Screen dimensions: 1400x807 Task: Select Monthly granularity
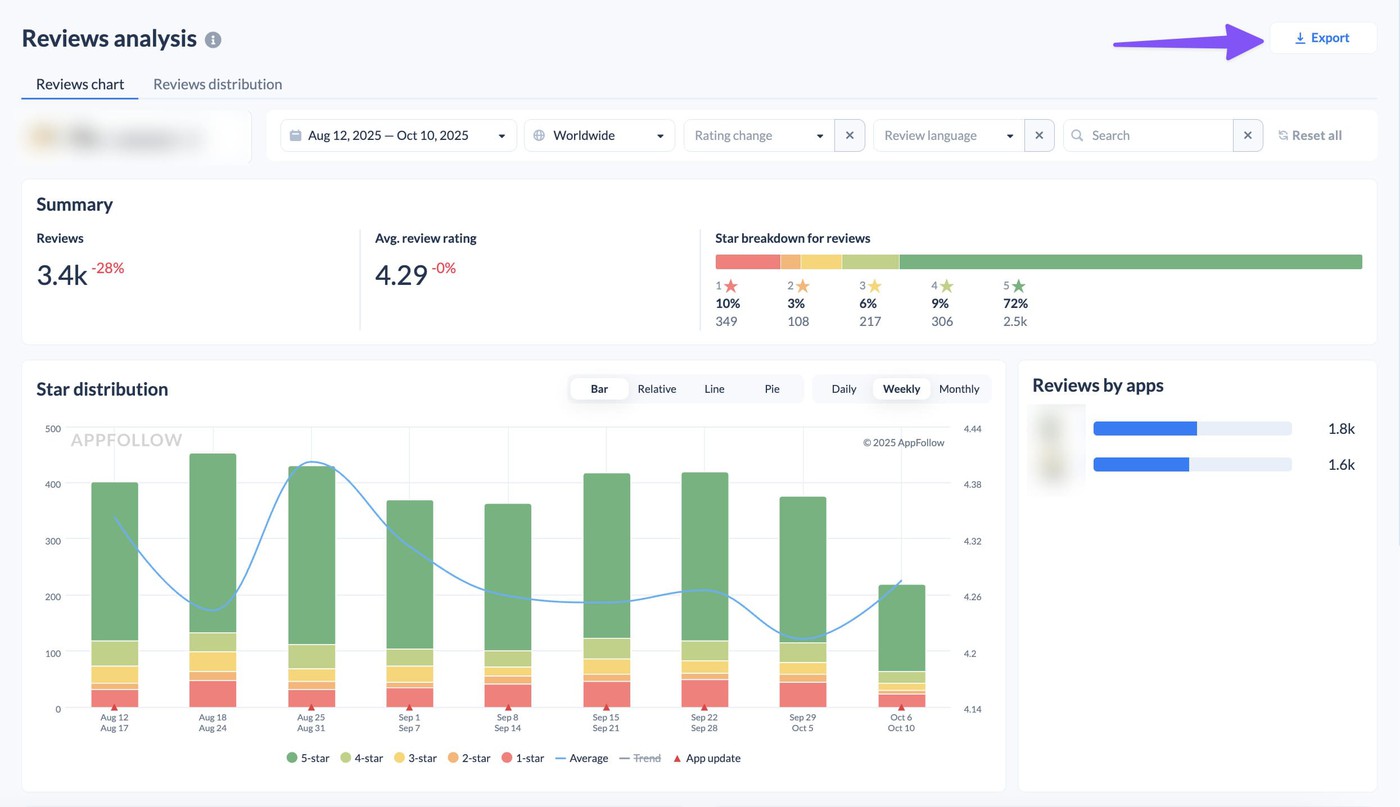959,389
